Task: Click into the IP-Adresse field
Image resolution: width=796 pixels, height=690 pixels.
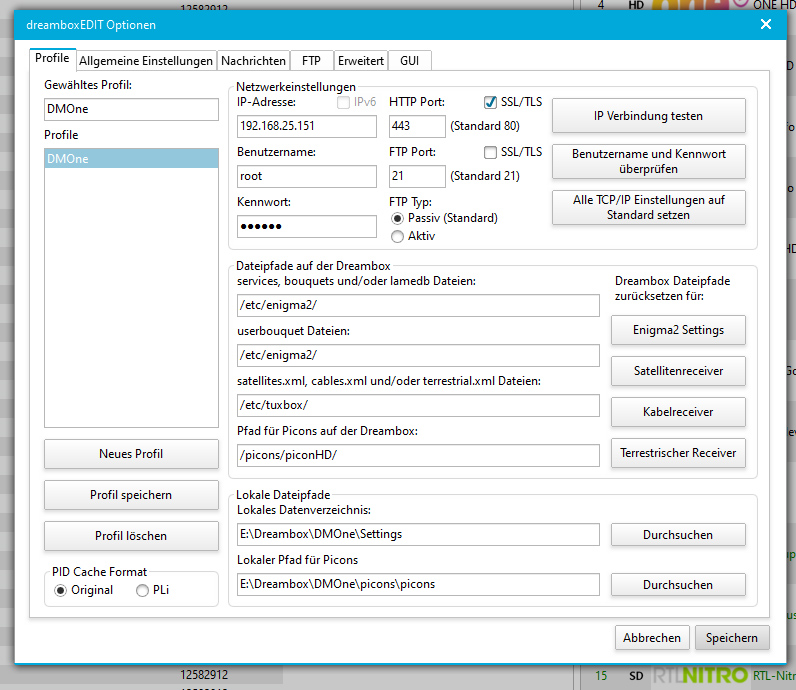Action: (x=306, y=127)
